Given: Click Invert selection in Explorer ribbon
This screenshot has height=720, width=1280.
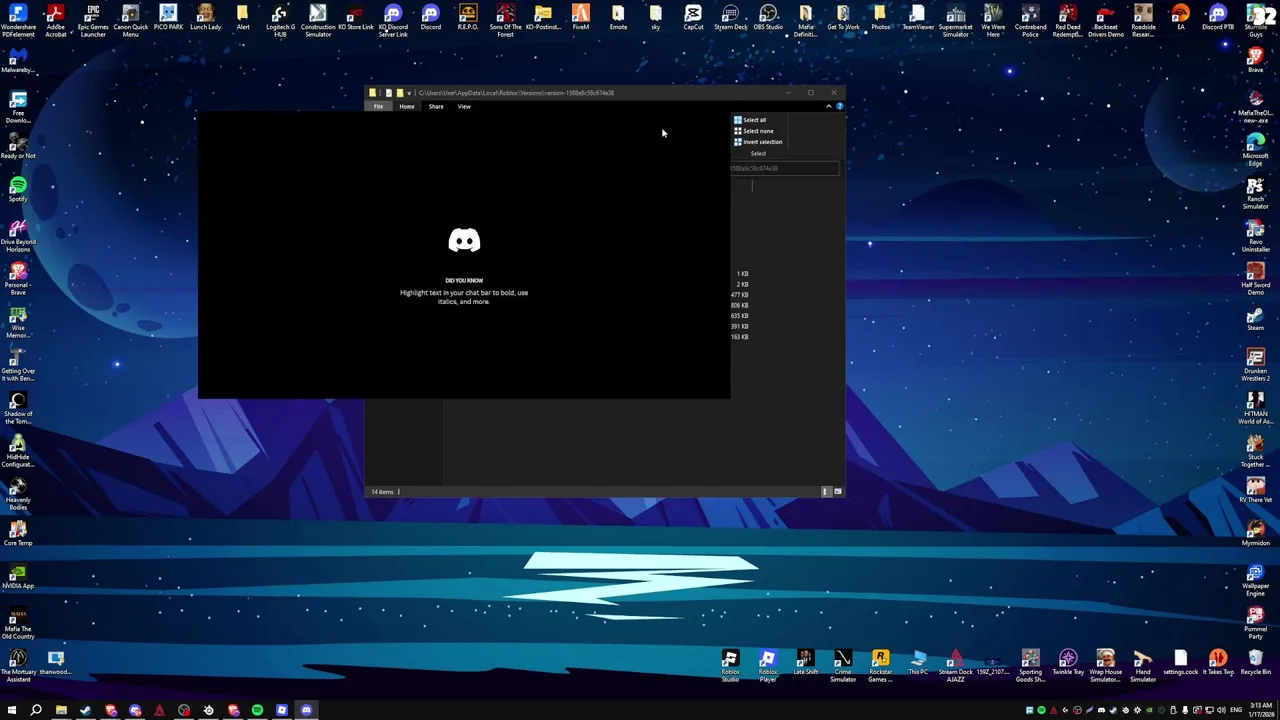Looking at the screenshot, I should point(758,142).
